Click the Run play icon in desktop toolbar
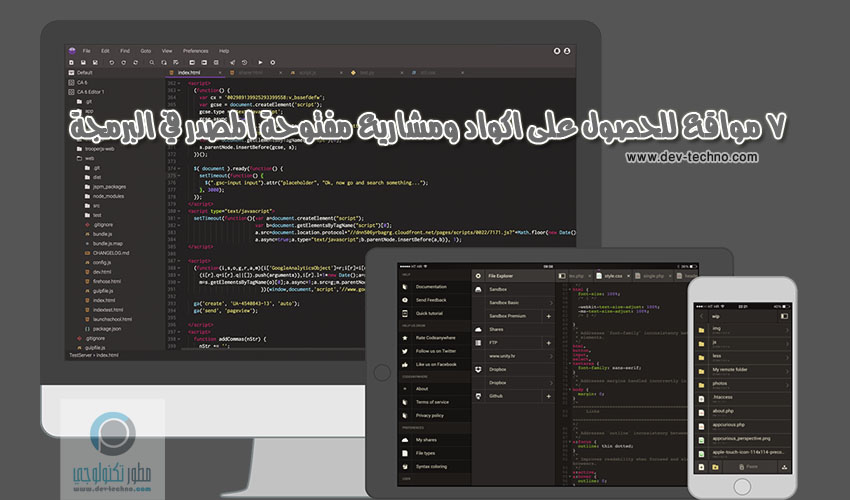The image size is (850, 500). (x=260, y=62)
